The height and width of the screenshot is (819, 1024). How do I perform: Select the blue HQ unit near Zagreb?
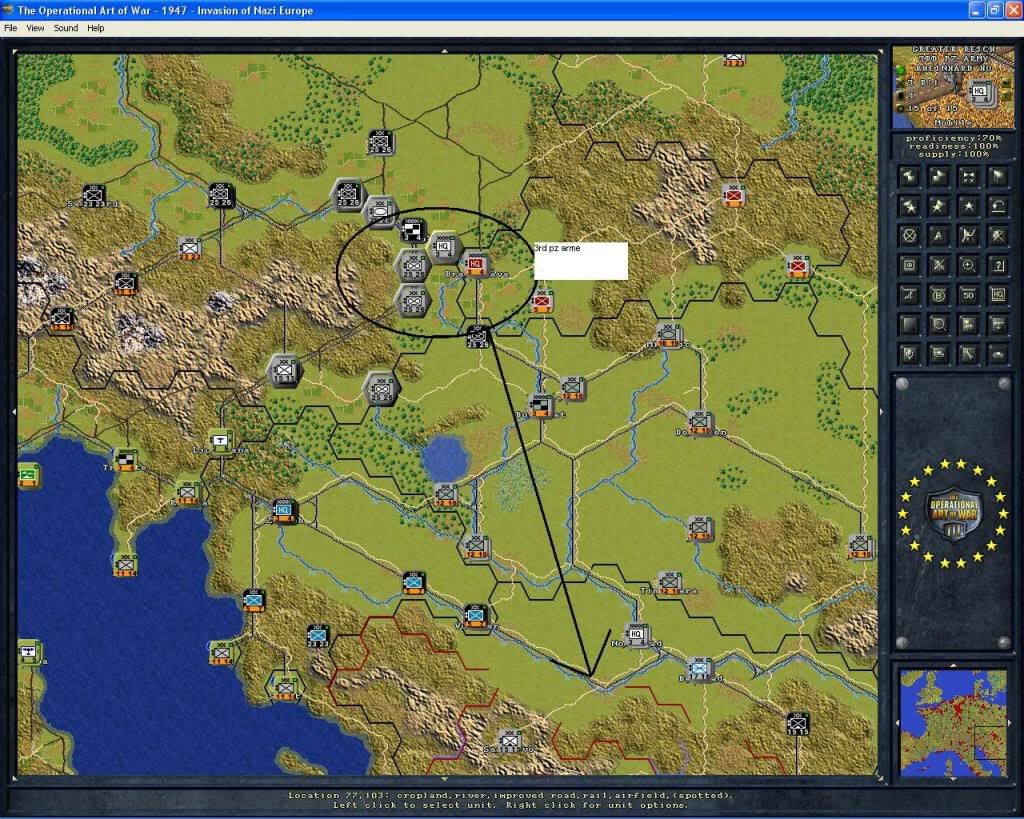[x=283, y=511]
